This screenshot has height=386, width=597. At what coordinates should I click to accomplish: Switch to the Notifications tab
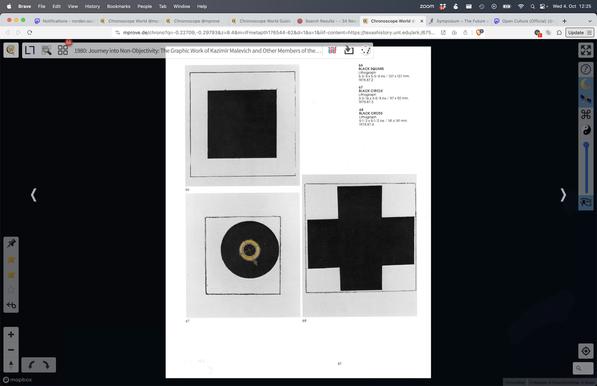[64, 21]
